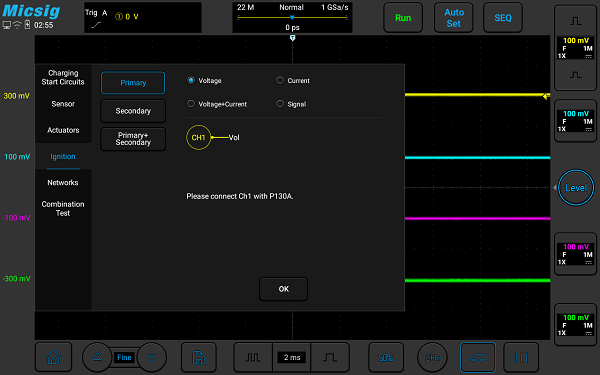Tap the display/screen status icon
The image size is (600, 375).
coord(7,25)
